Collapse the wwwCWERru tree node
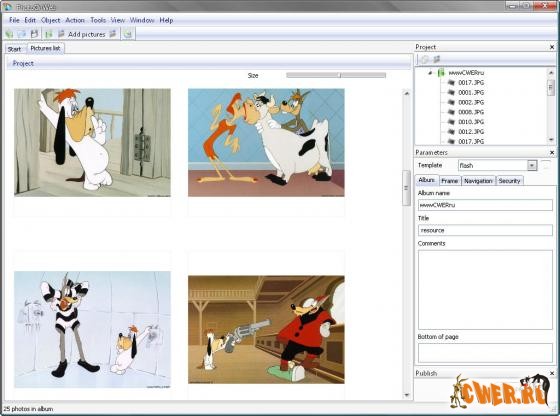 [x=430, y=73]
